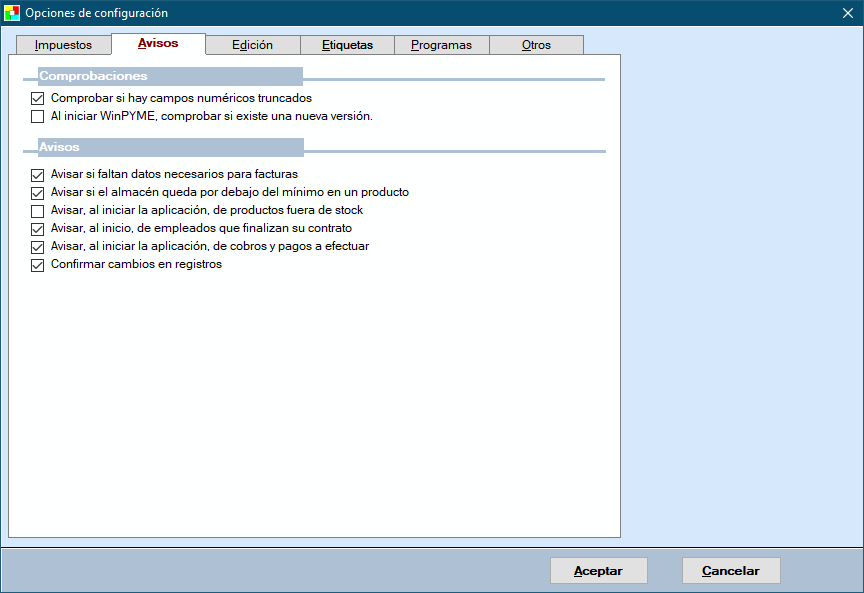Click the Cancelar button
This screenshot has height=593, width=864.
click(731, 571)
